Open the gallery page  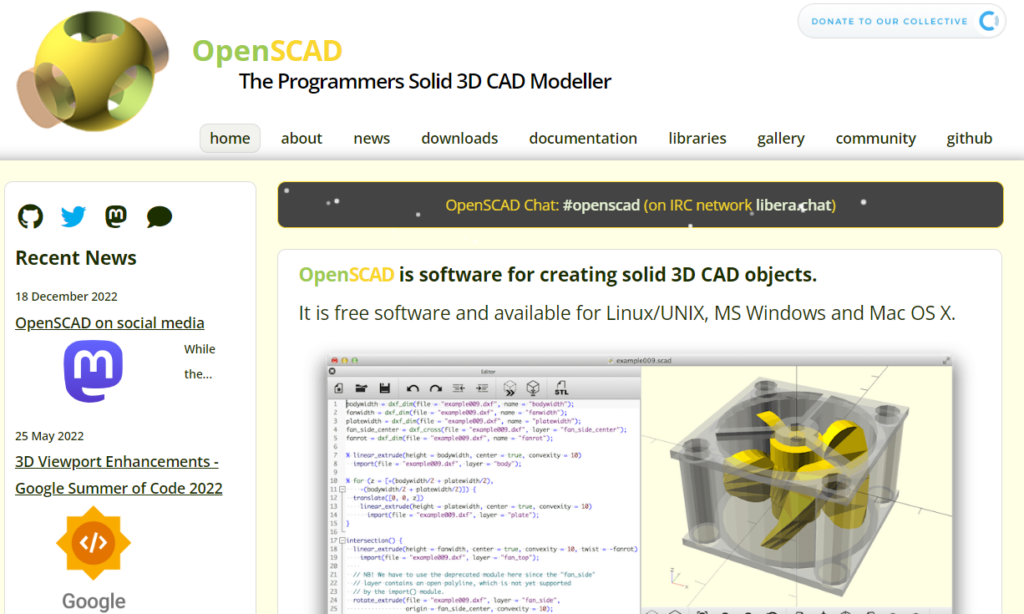[x=780, y=138]
